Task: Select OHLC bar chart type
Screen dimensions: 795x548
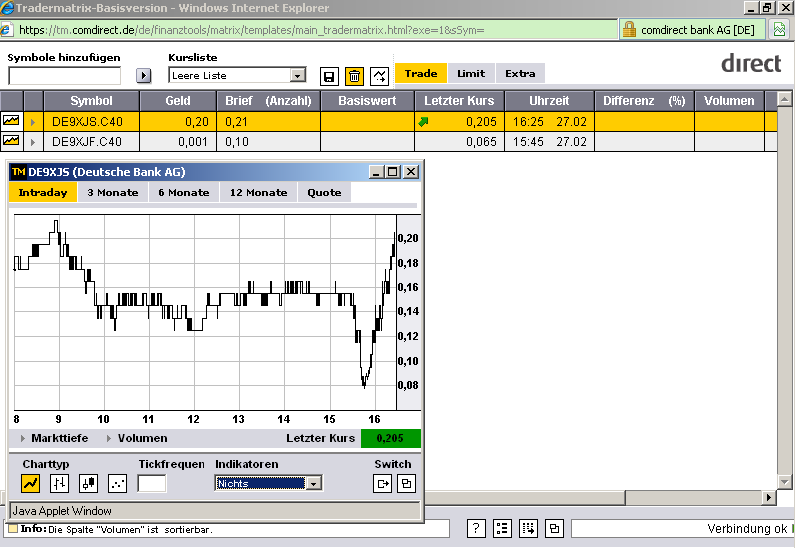Action: coord(59,483)
